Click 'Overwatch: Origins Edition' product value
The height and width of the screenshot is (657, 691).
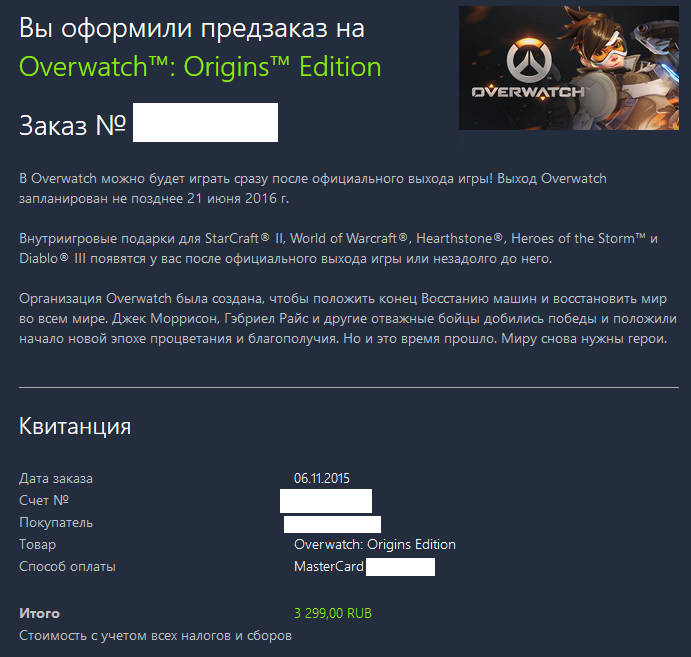[375, 545]
